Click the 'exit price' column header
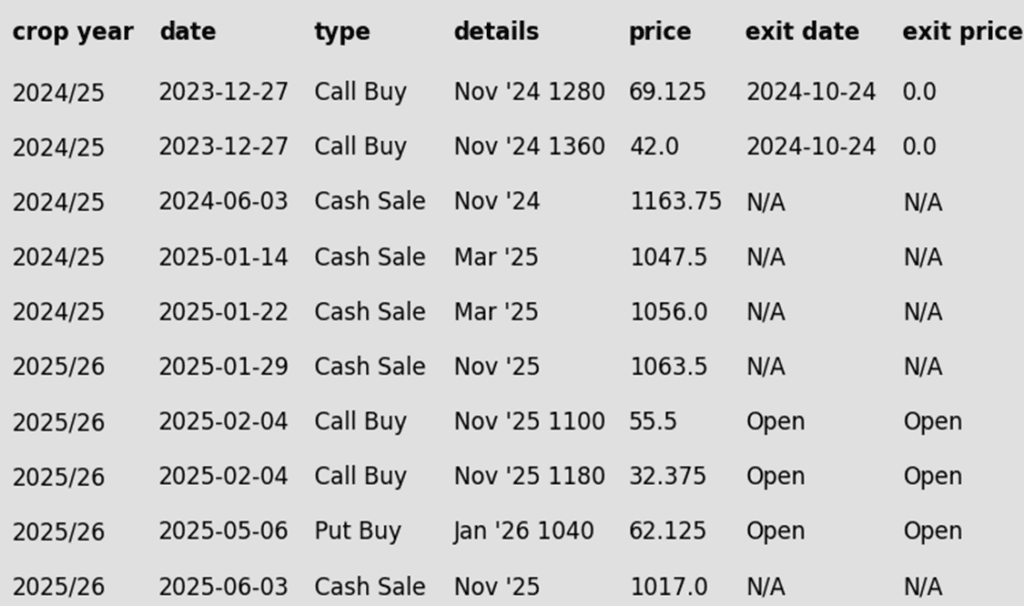 [x=963, y=32]
